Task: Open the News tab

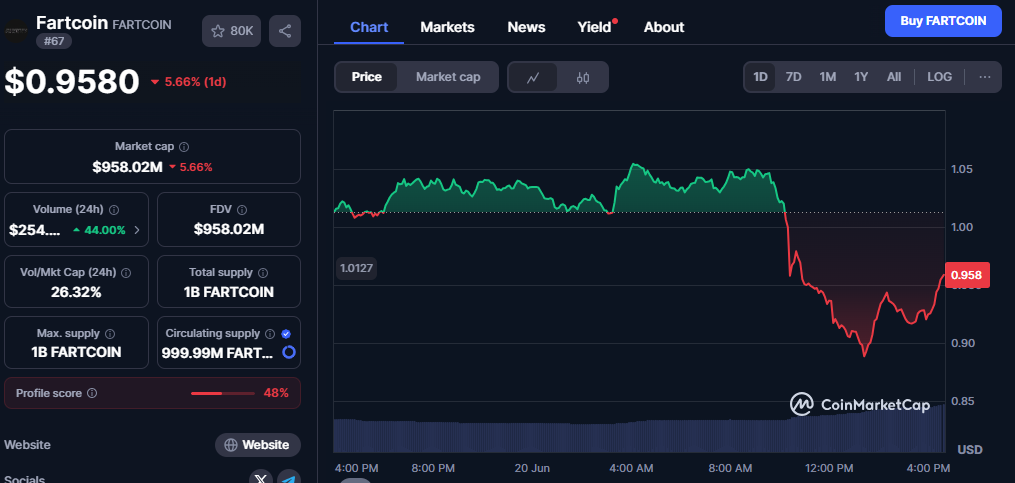Action: 526,27
